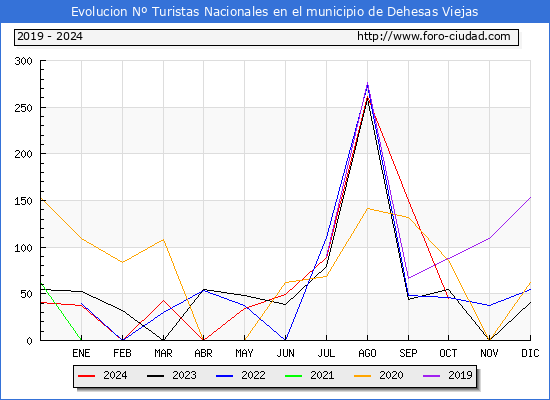Click the 50 value on y-axis
This screenshot has height=400, width=550.
pyautogui.click(x=26, y=294)
